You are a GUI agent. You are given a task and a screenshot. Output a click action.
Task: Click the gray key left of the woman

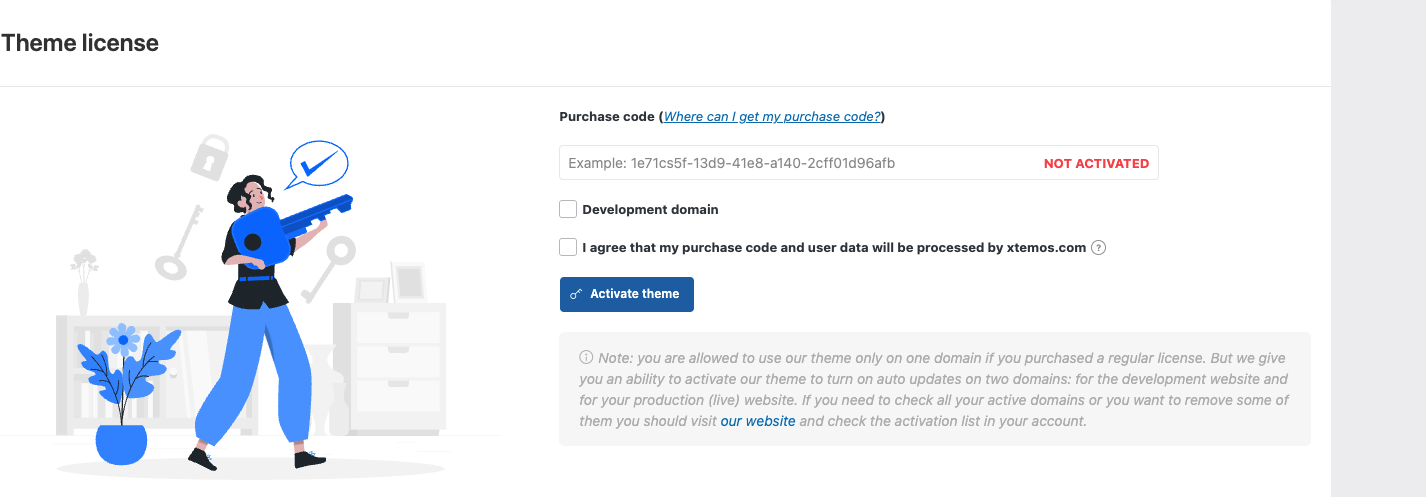pyautogui.click(x=178, y=242)
